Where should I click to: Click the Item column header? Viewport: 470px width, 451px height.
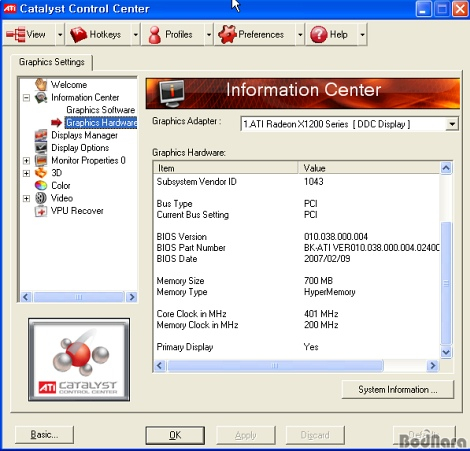(226, 168)
